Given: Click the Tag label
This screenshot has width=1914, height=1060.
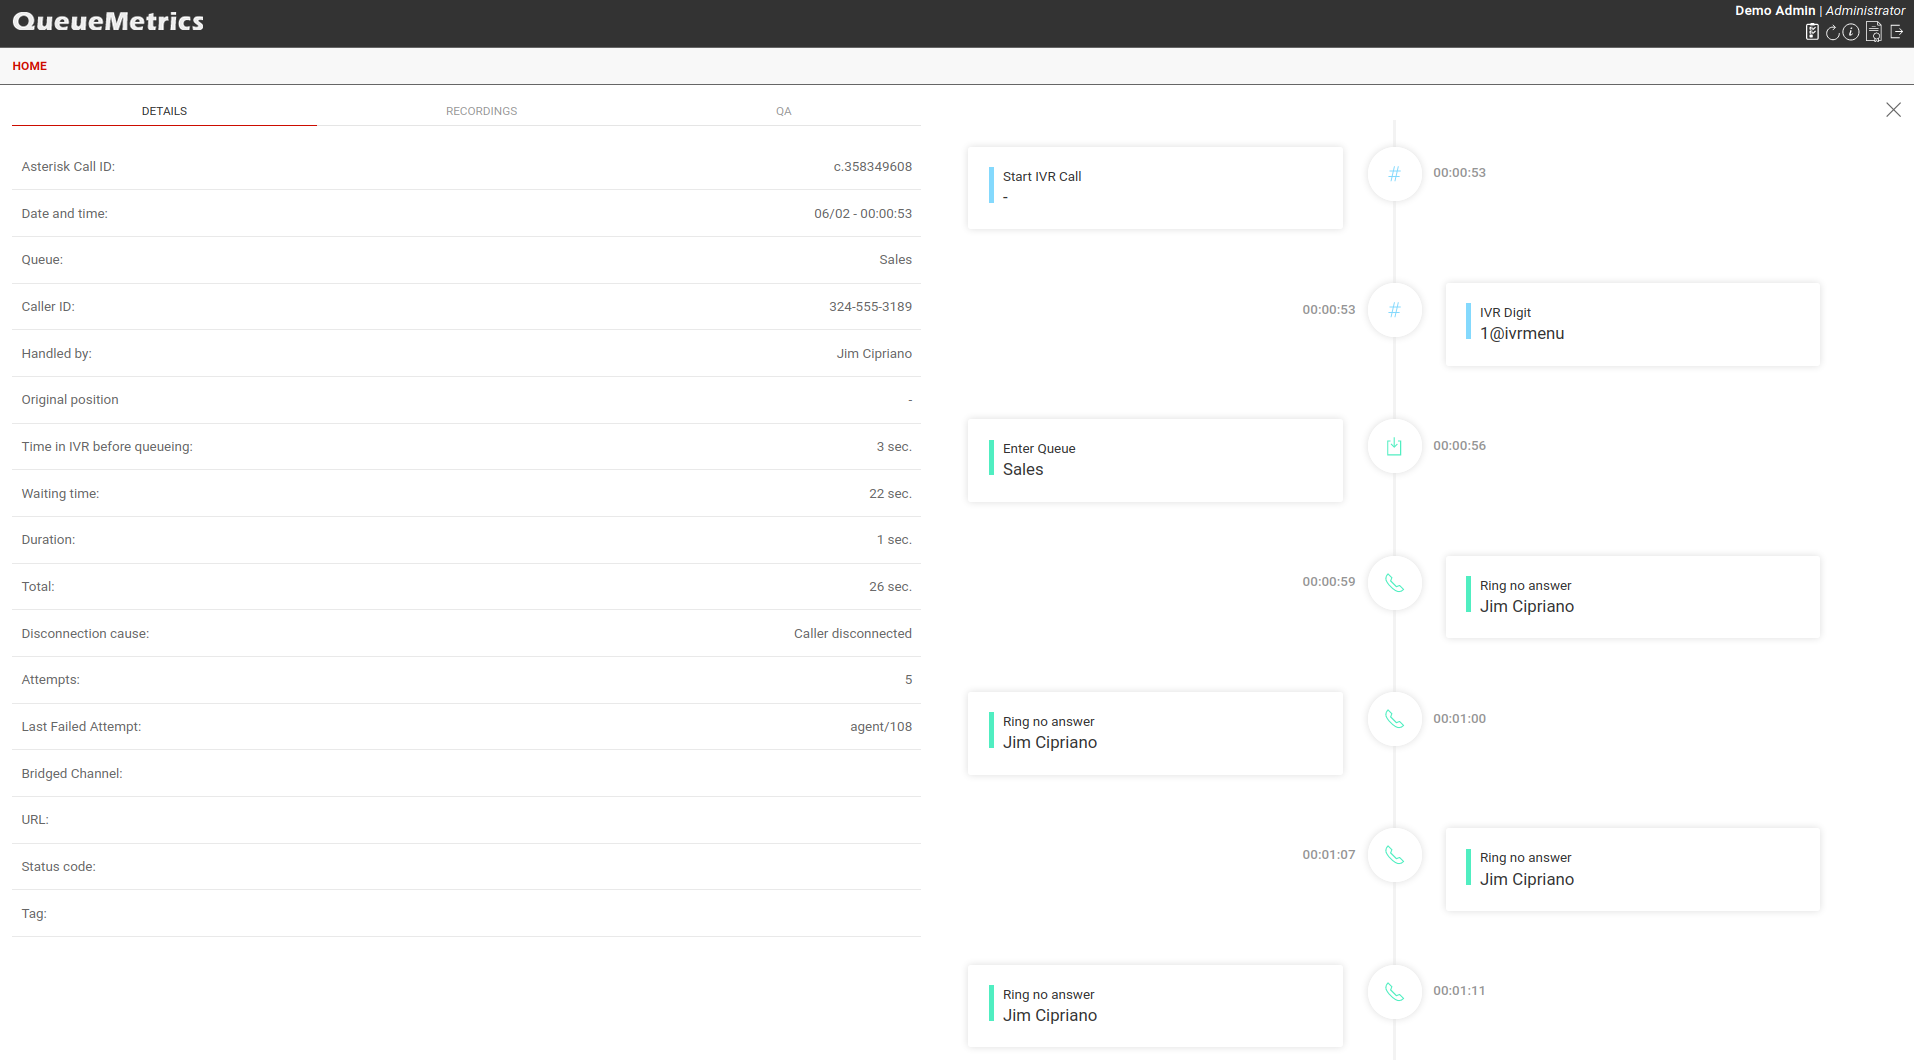Looking at the screenshot, I should point(34,914).
